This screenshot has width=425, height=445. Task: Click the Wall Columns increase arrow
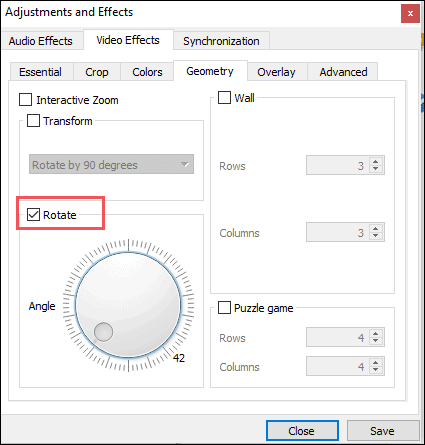point(376,228)
